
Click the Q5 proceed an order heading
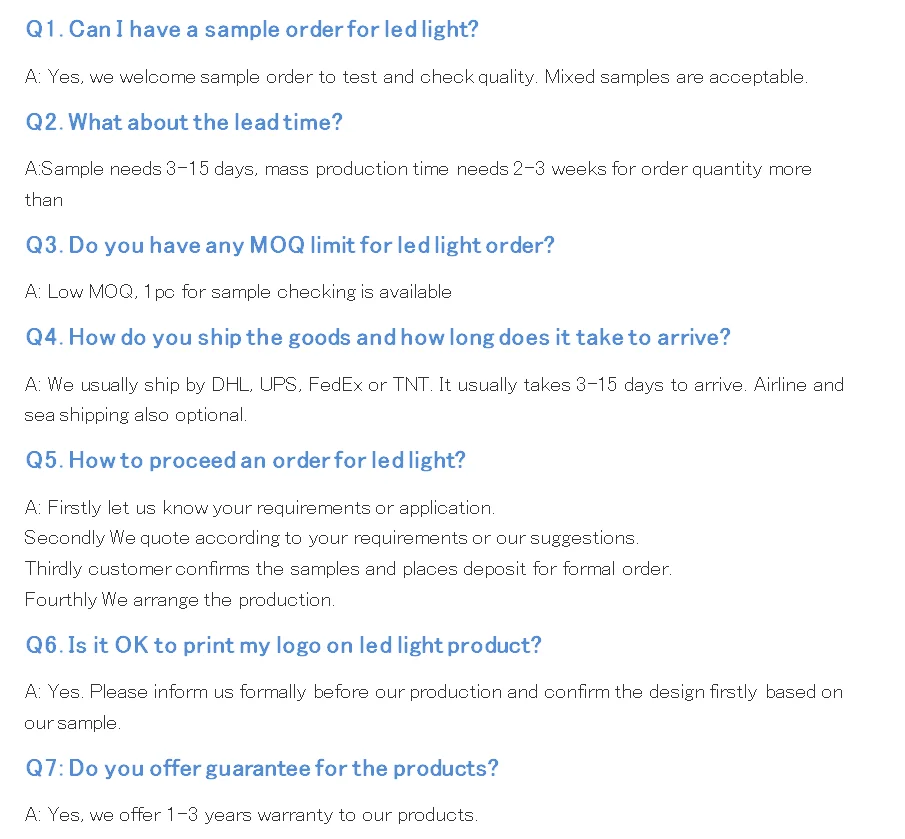(246, 461)
